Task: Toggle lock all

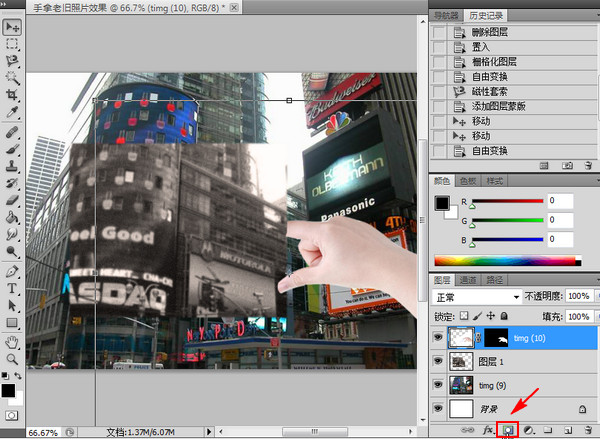Action: tap(504, 316)
